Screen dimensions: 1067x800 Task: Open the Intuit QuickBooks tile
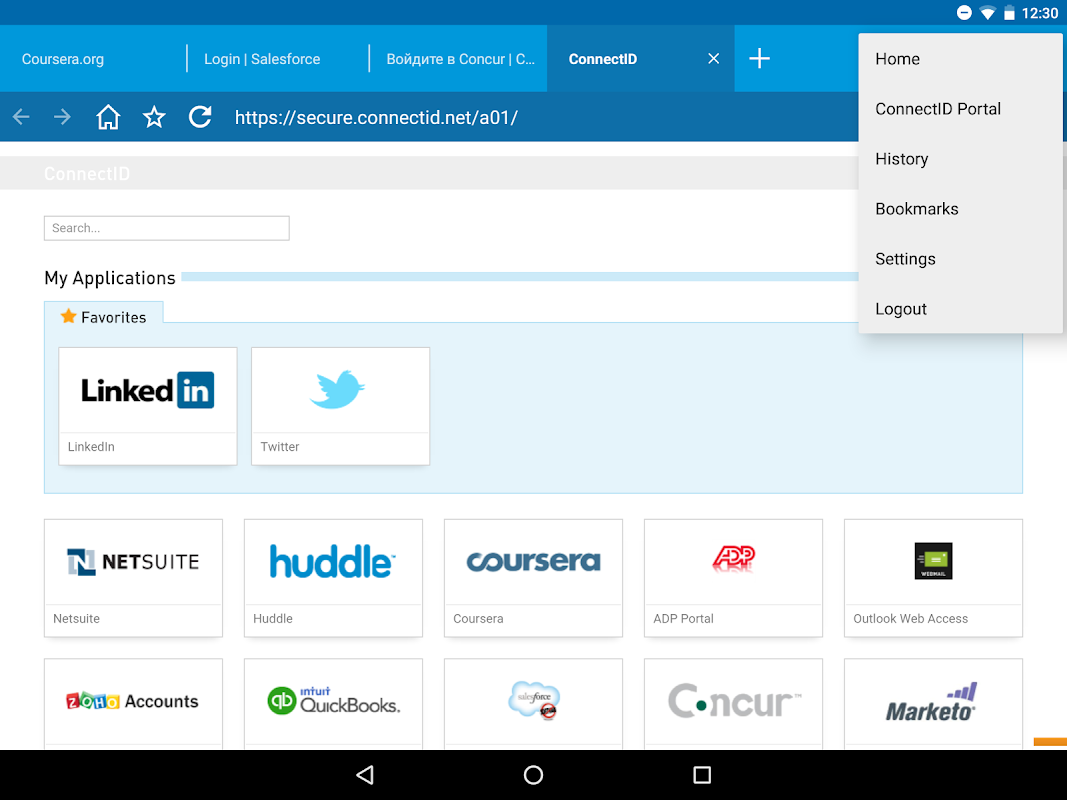333,704
